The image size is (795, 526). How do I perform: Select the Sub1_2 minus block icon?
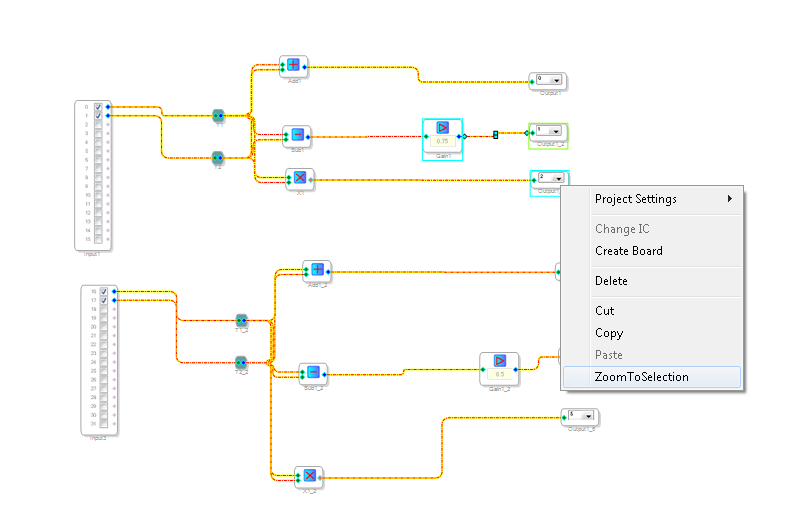click(x=313, y=372)
